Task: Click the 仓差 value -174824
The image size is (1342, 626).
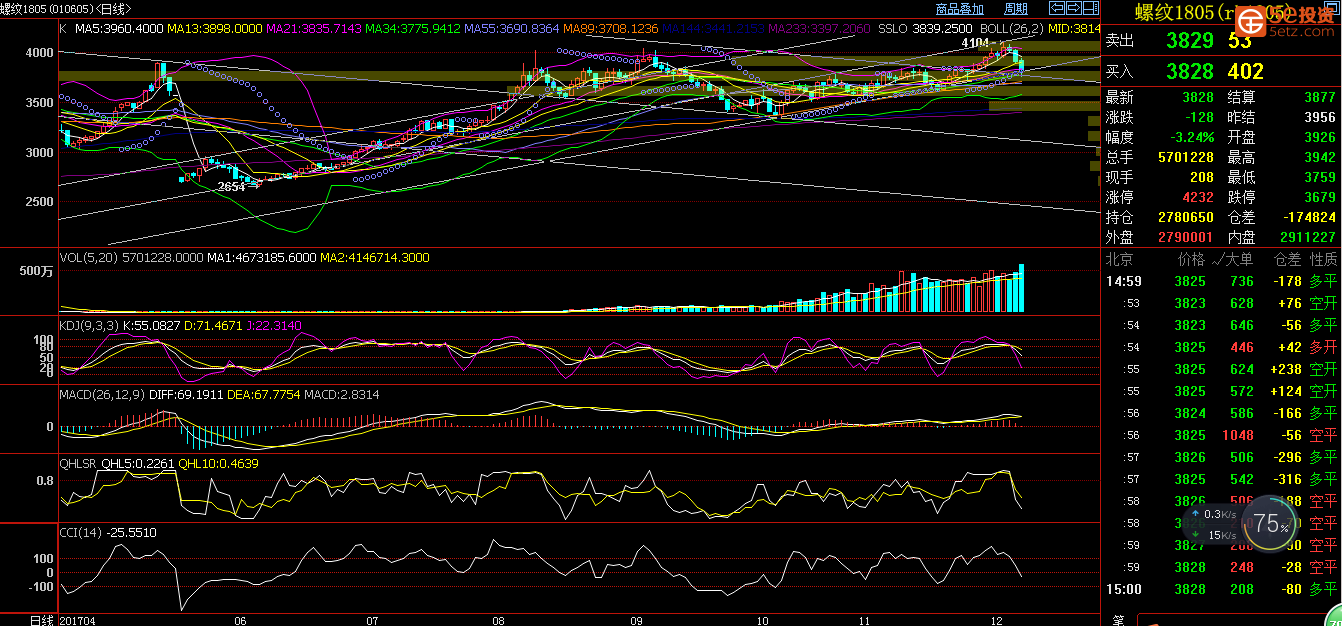Action: click(1310, 217)
